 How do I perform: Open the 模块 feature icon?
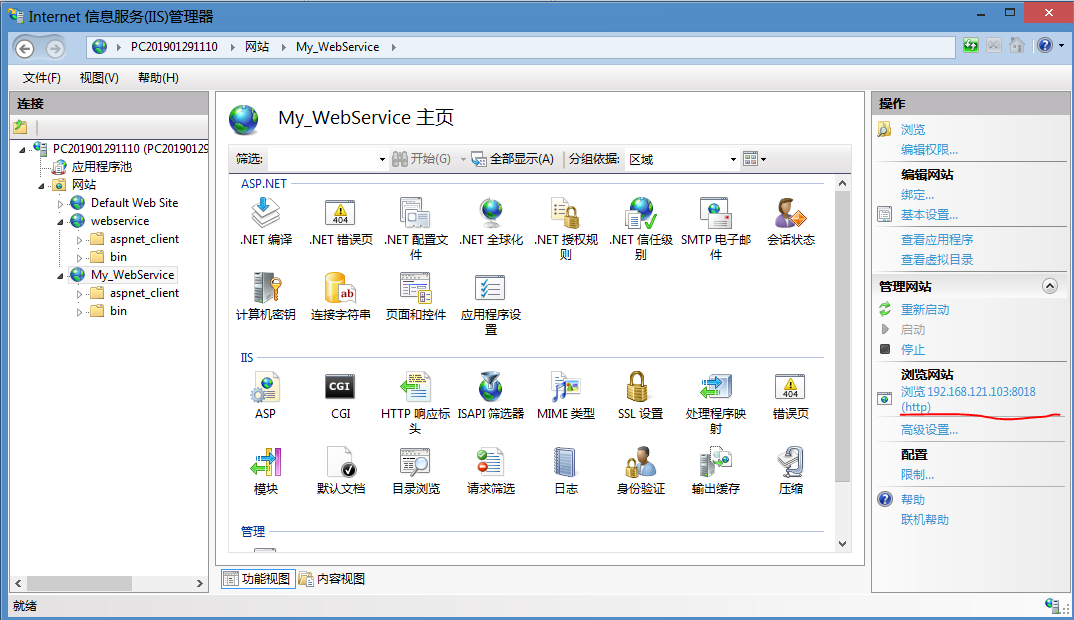(266, 471)
